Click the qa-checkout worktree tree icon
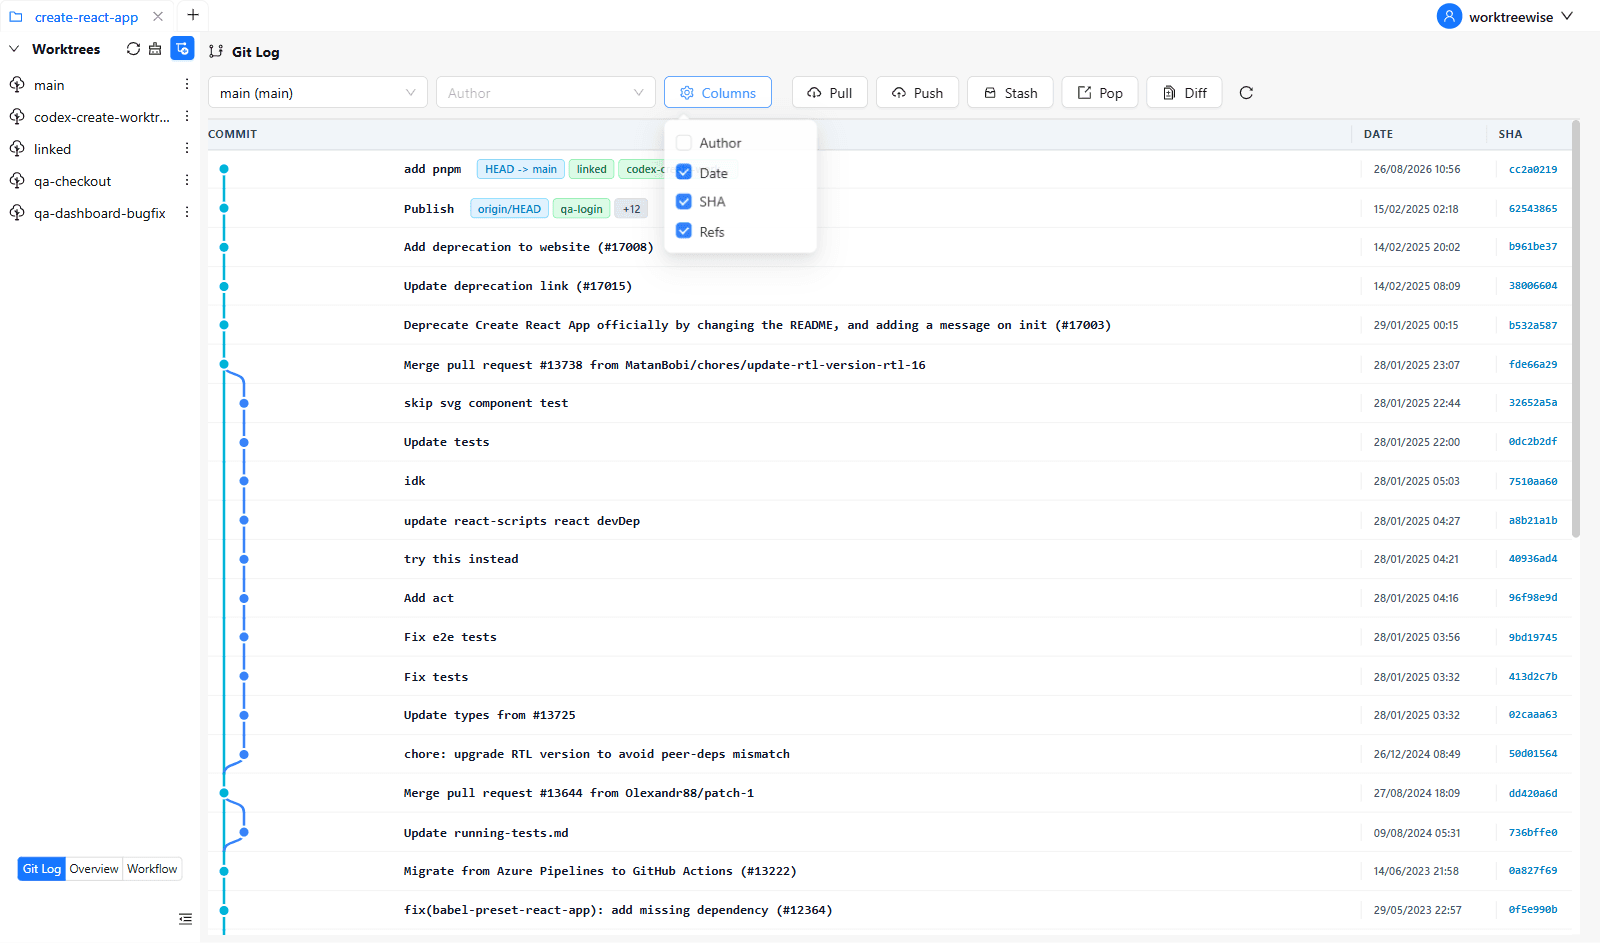The height and width of the screenshot is (950, 1600). (17, 181)
